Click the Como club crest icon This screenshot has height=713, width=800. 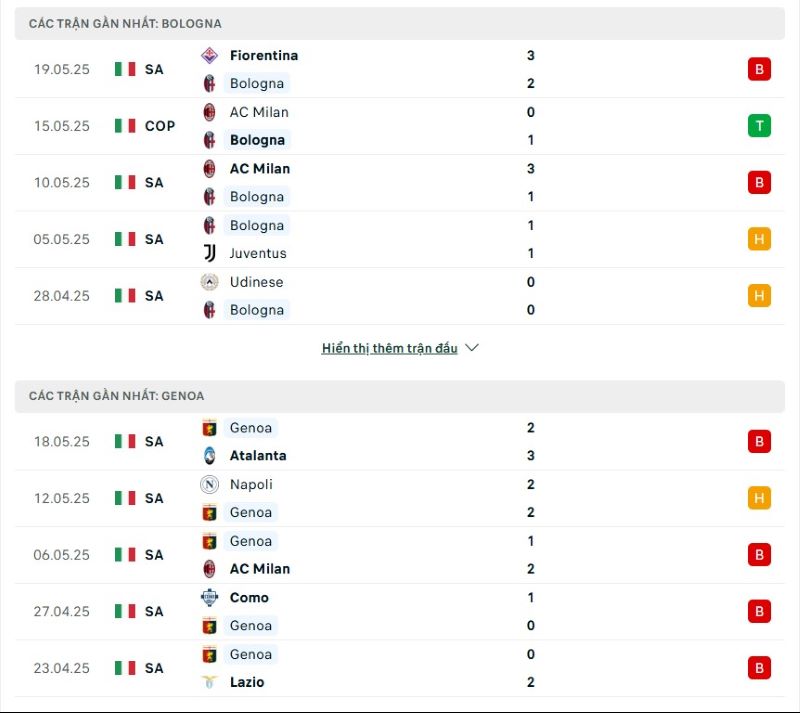click(209, 598)
